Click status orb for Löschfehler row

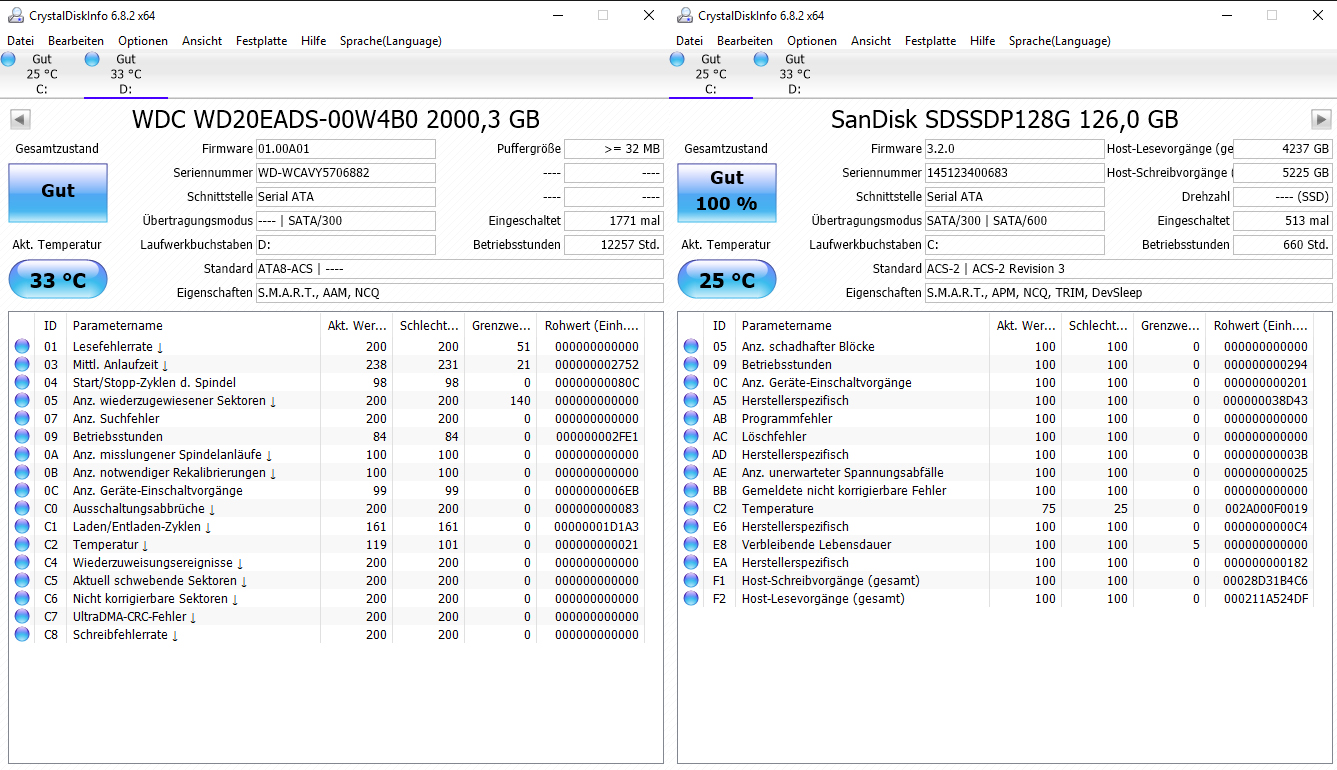click(691, 437)
